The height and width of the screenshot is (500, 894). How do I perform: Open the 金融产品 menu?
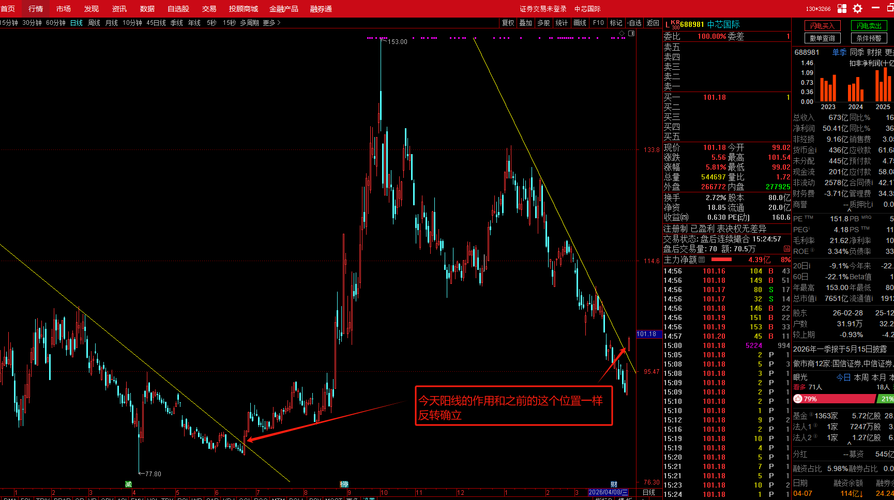coord(283,9)
